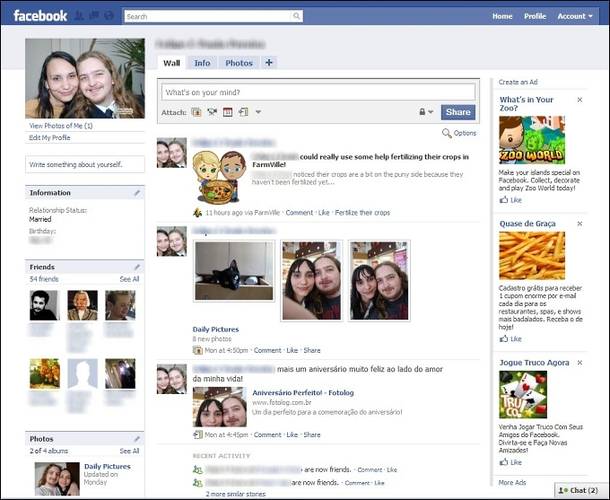Attach an event calendar icon

(x=228, y=112)
